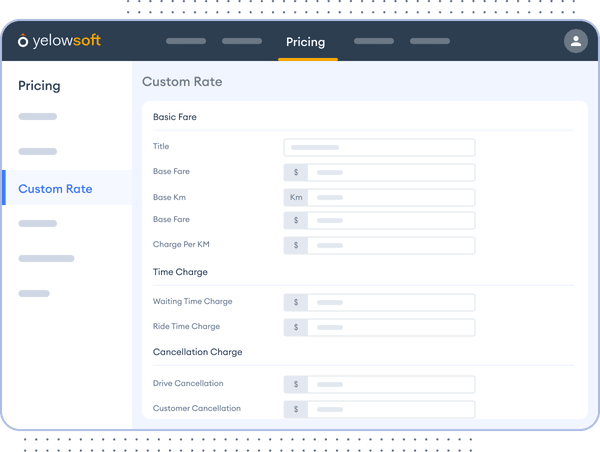Focus the Base Km input field
The image size is (600, 452).
pyautogui.click(x=391, y=197)
